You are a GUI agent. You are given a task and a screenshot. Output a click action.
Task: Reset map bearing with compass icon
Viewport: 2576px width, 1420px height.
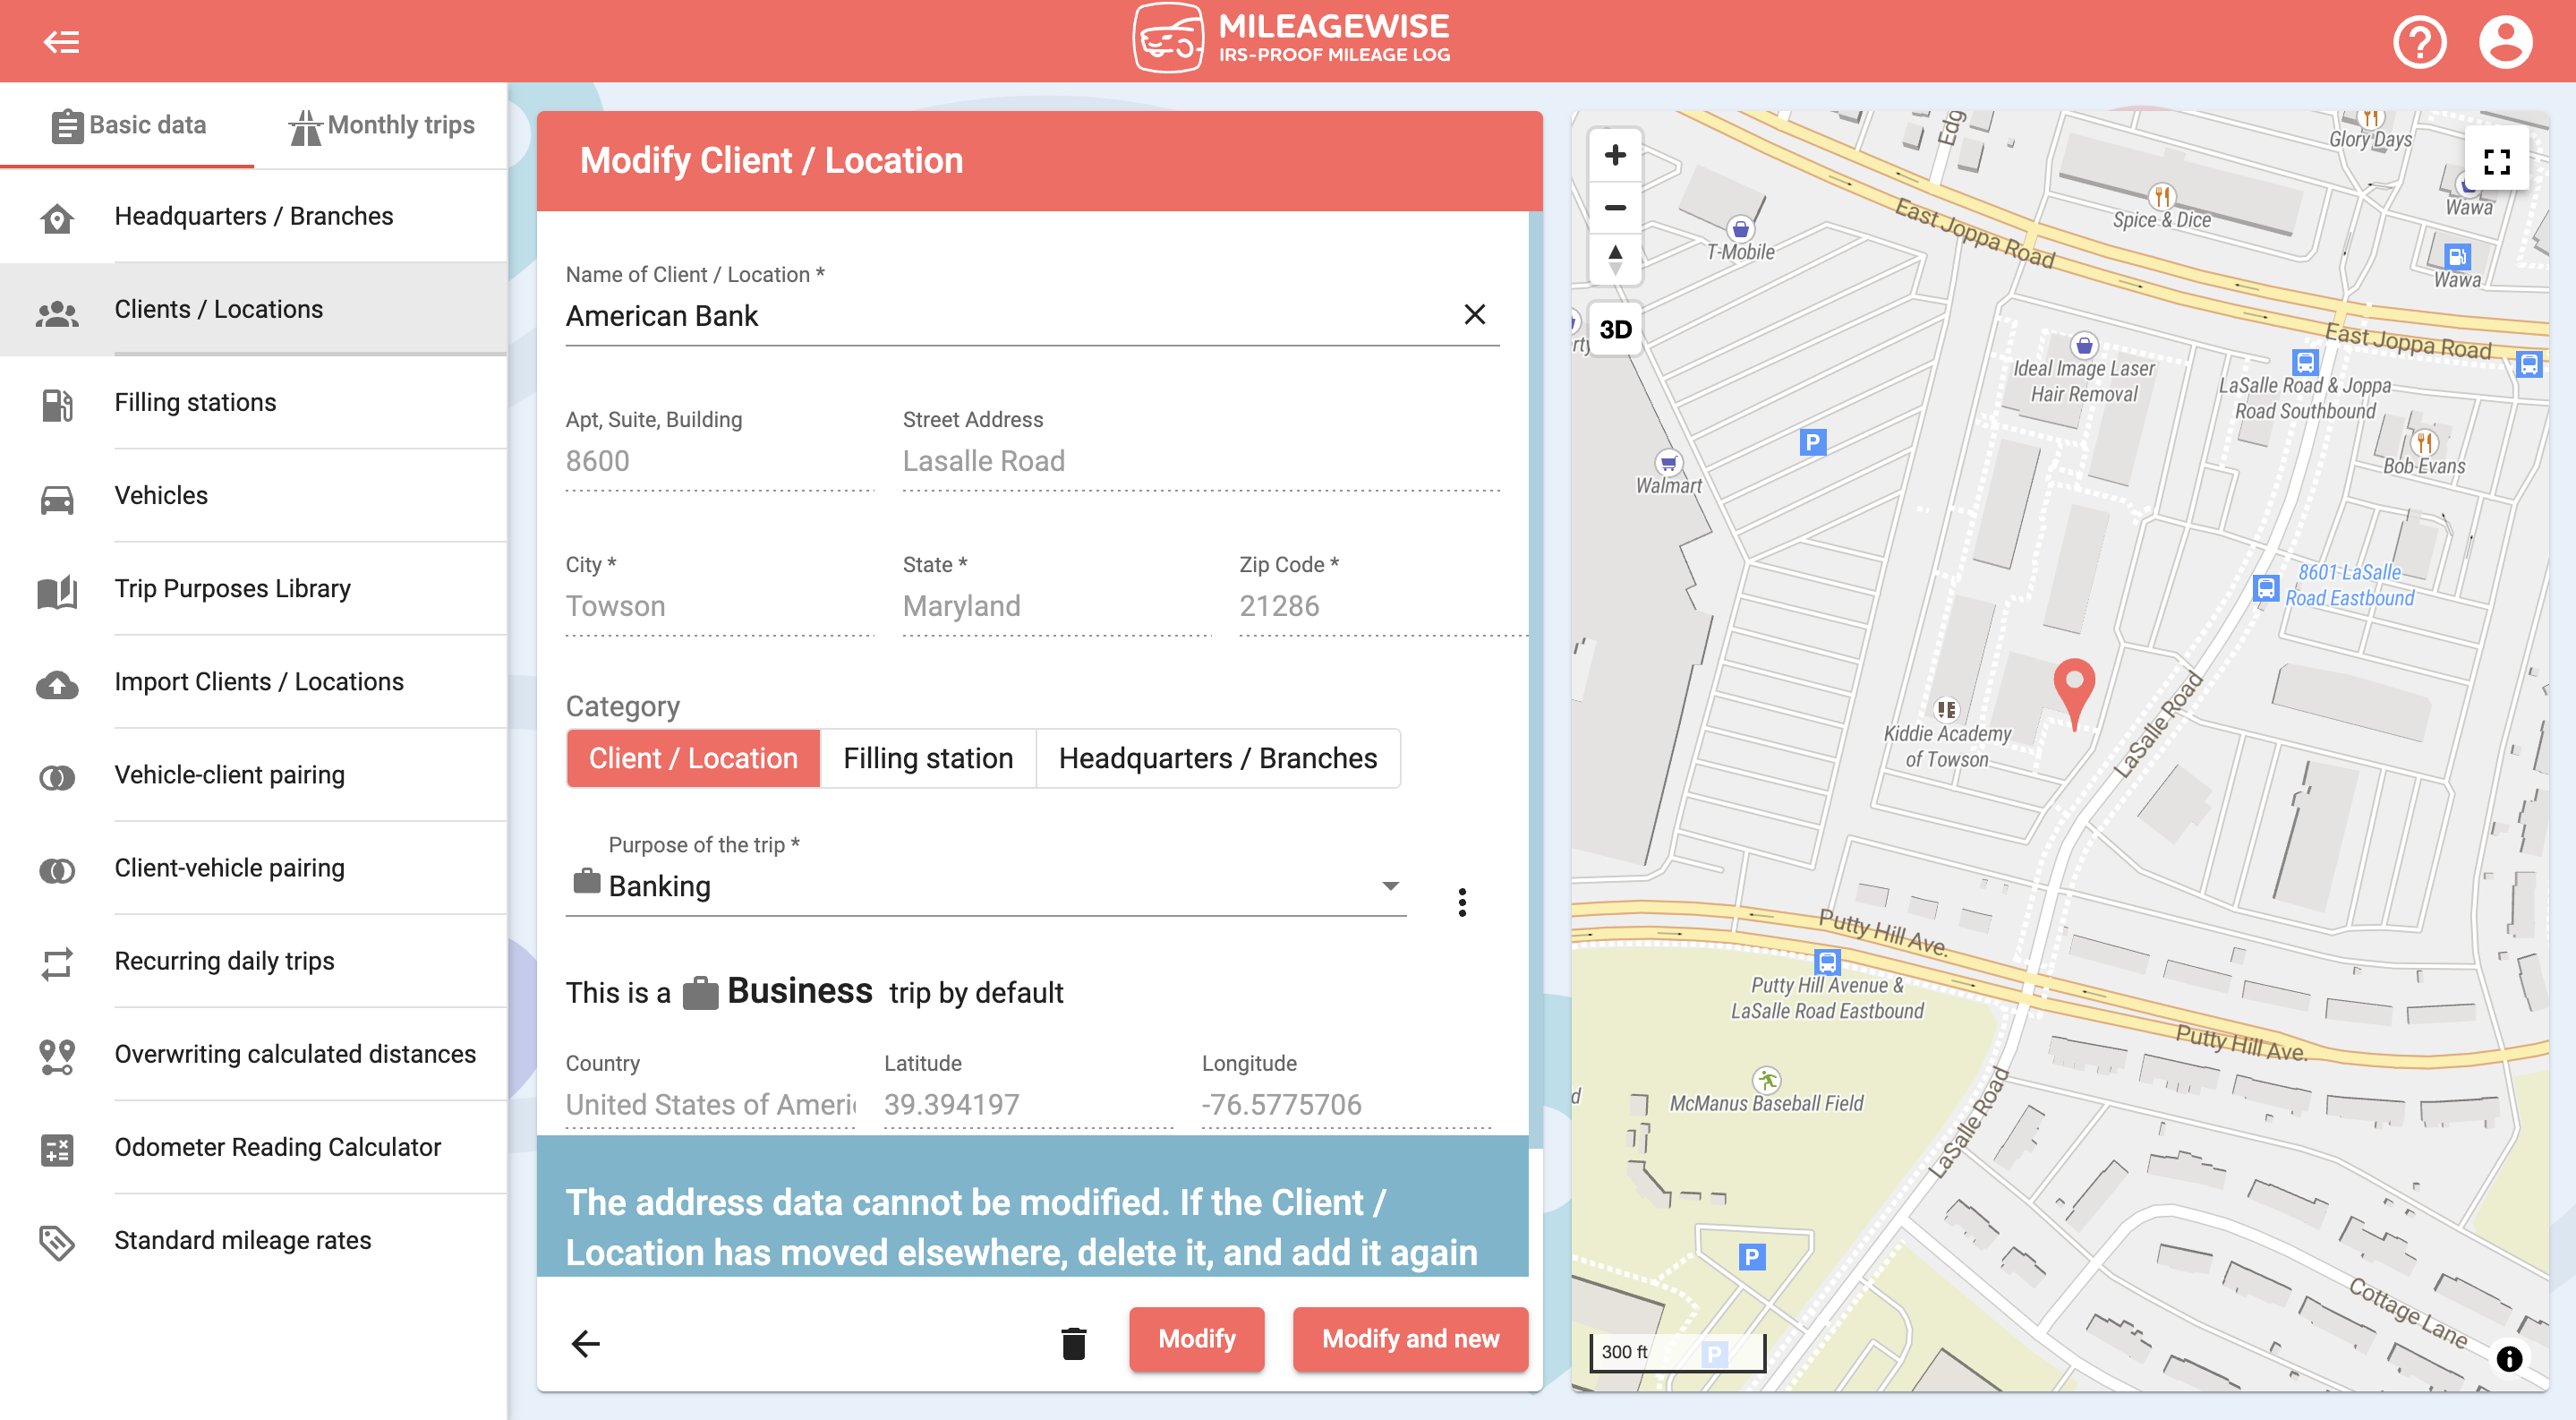click(1615, 260)
